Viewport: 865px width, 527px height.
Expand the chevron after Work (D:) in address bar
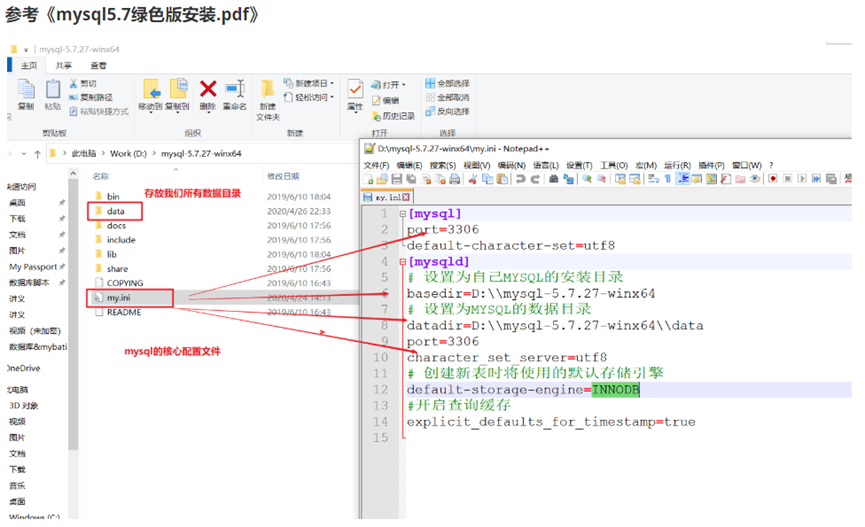click(154, 154)
